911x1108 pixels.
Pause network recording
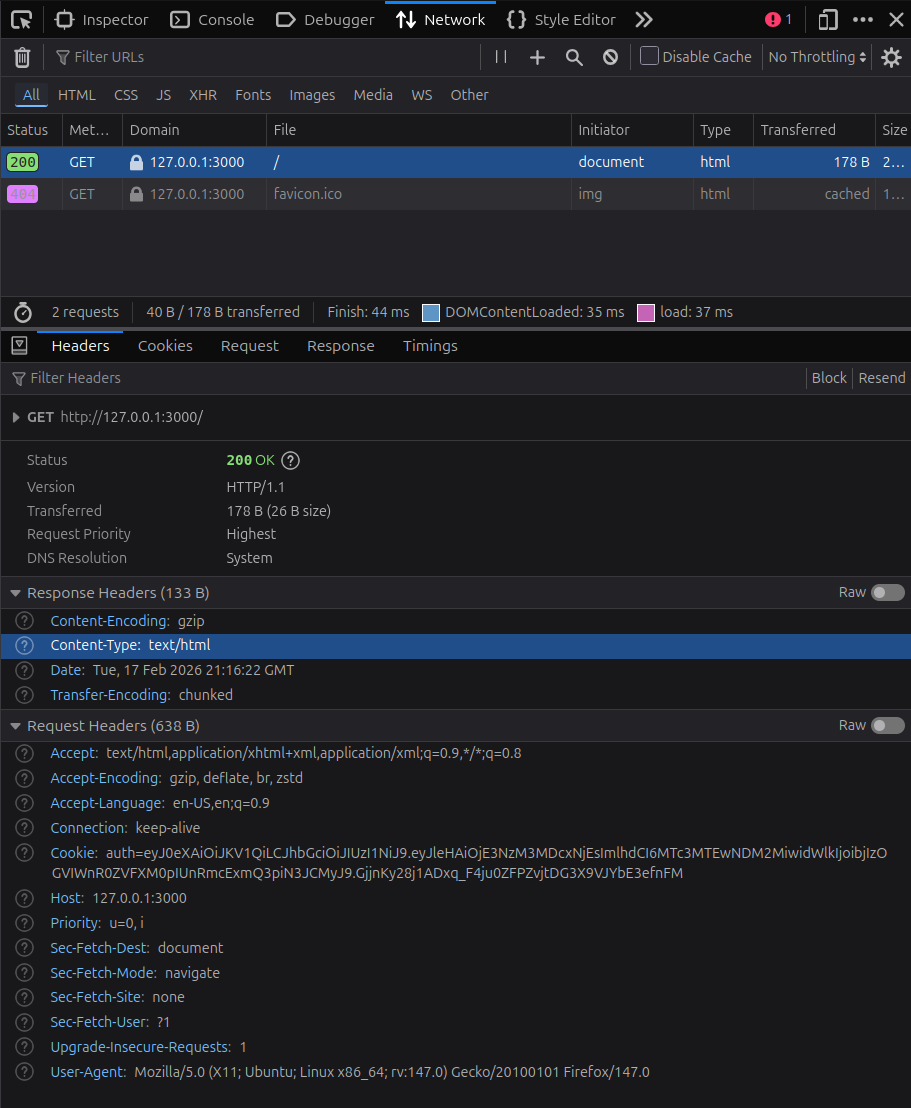coord(501,57)
